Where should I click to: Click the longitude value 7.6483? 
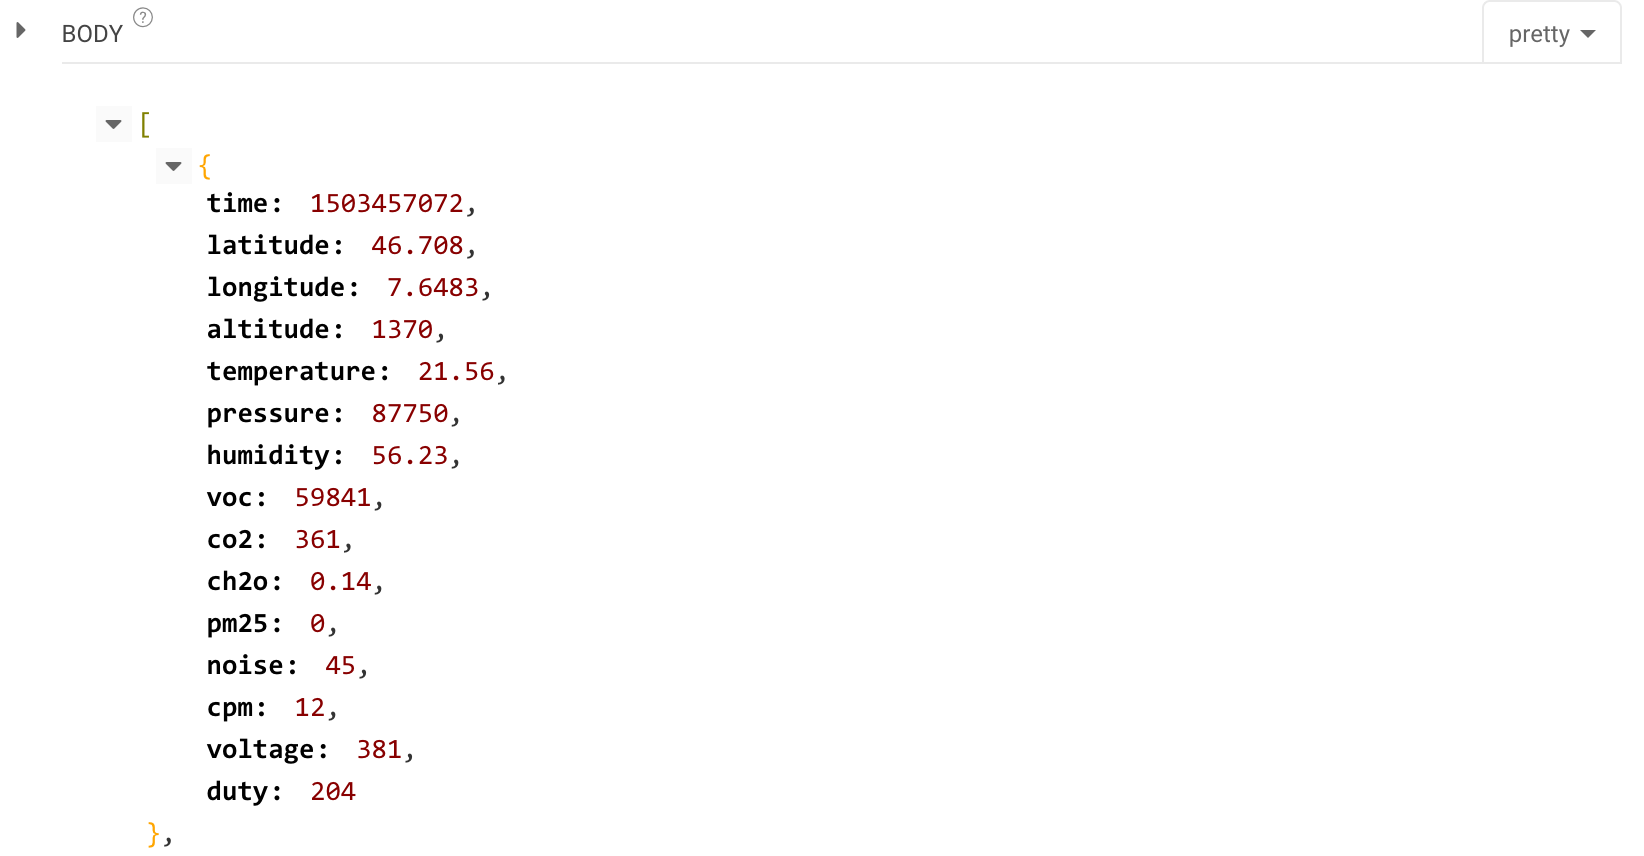(x=433, y=287)
